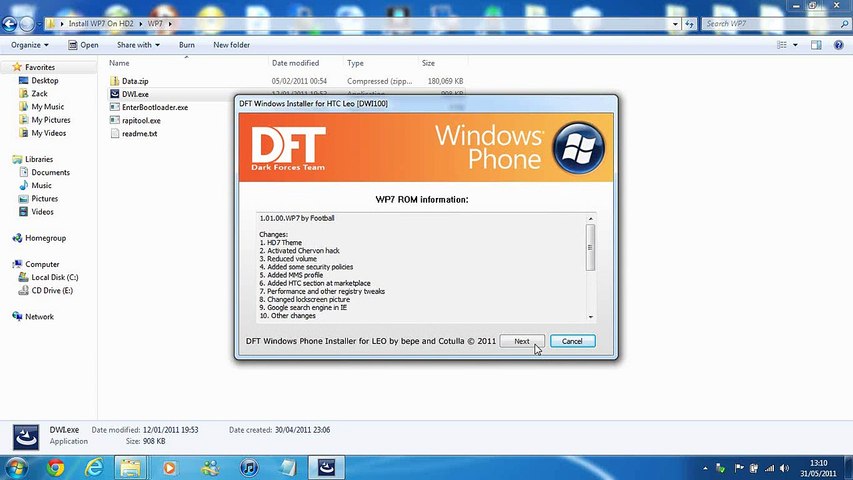Select the DWI.exe file icon
This screenshot has width=853, height=480.
[114, 94]
